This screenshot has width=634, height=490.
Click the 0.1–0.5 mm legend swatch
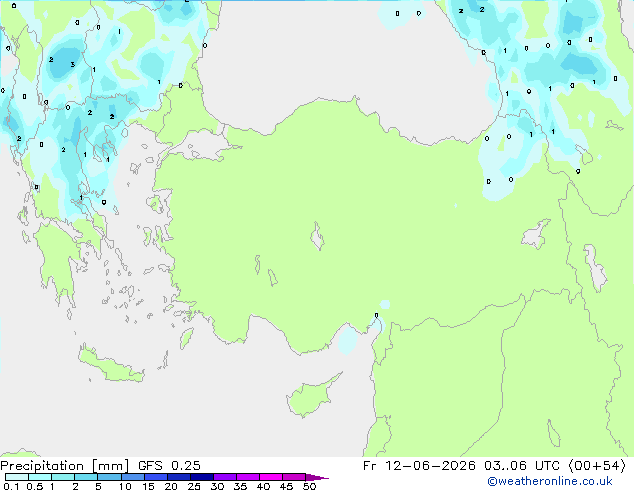[17, 477]
